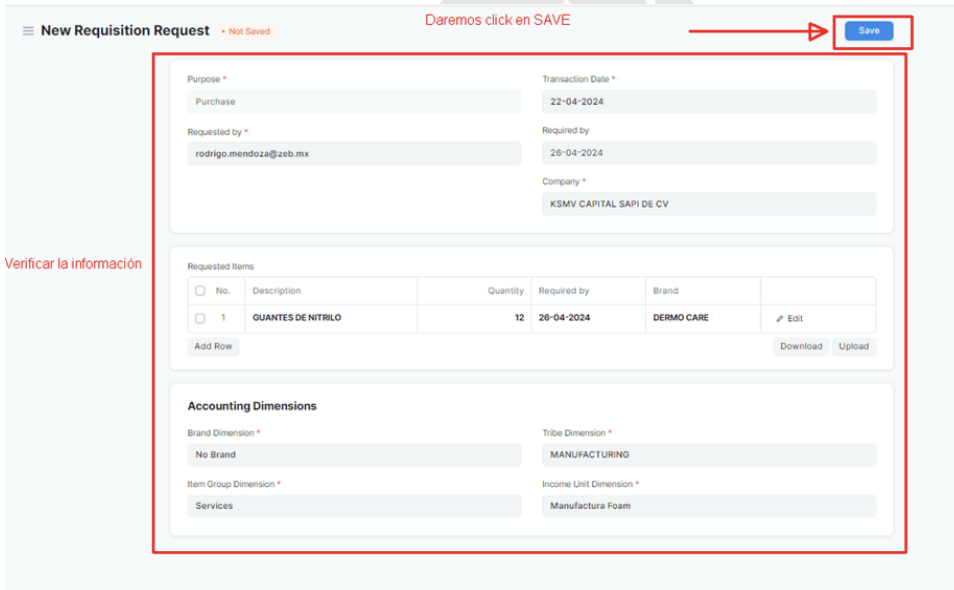The width and height of the screenshot is (954, 590).
Task: Open the hamburger sidebar menu icon
Action: pyautogui.click(x=28, y=31)
